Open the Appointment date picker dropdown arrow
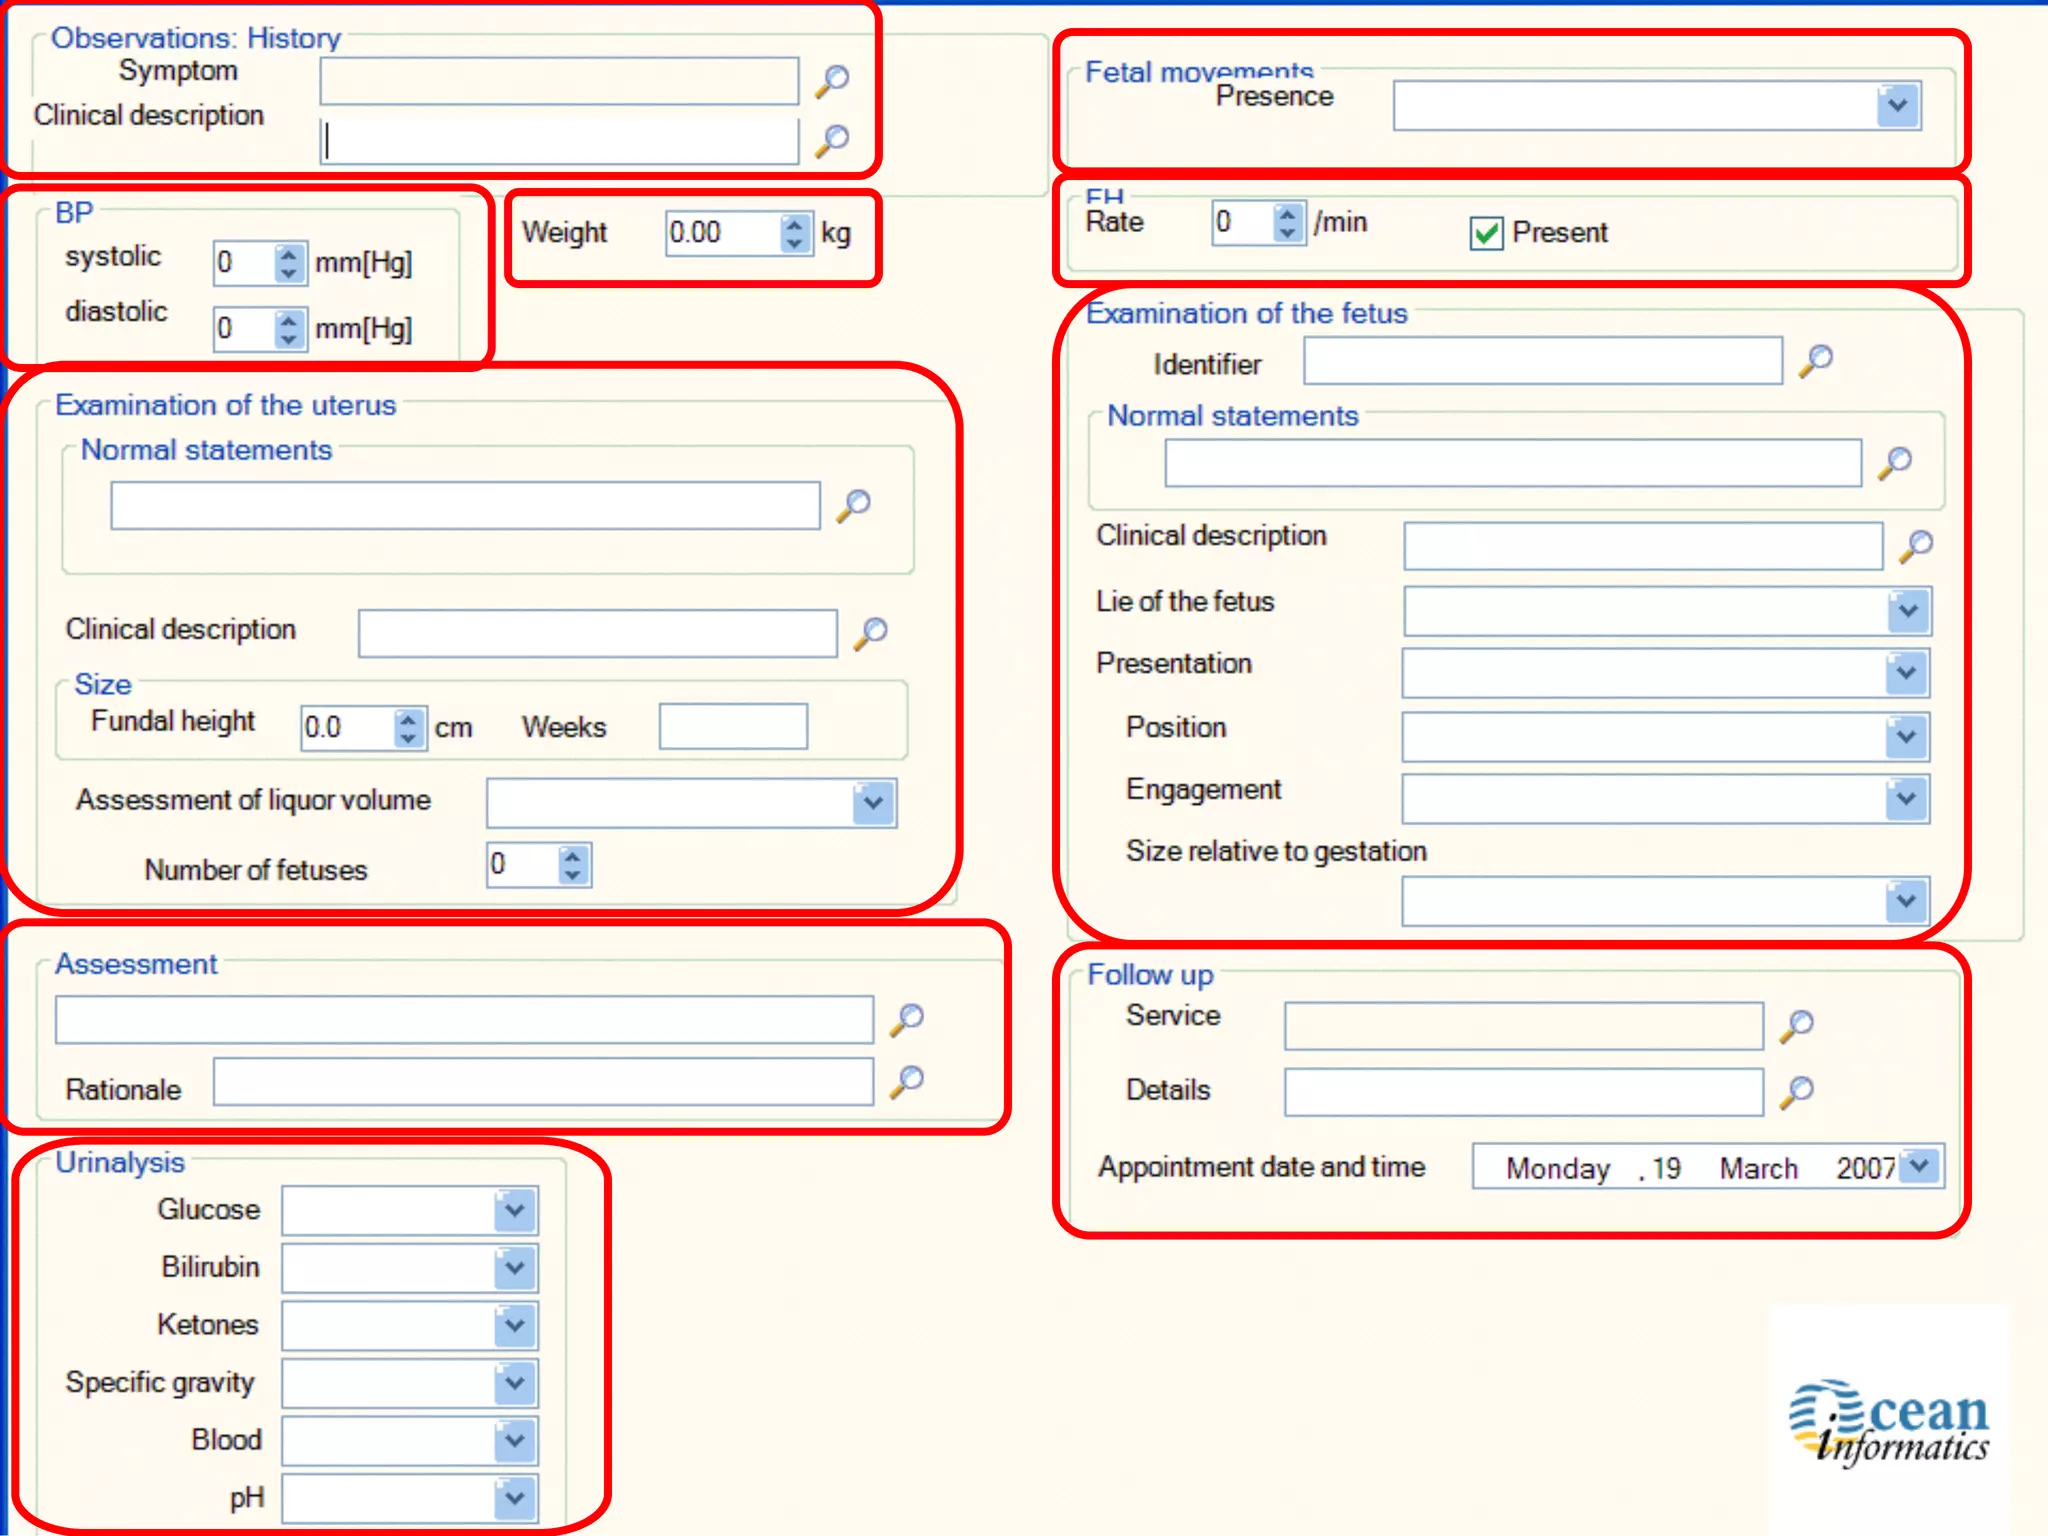Screen dimensions: 2048x1536 click(x=1920, y=1166)
